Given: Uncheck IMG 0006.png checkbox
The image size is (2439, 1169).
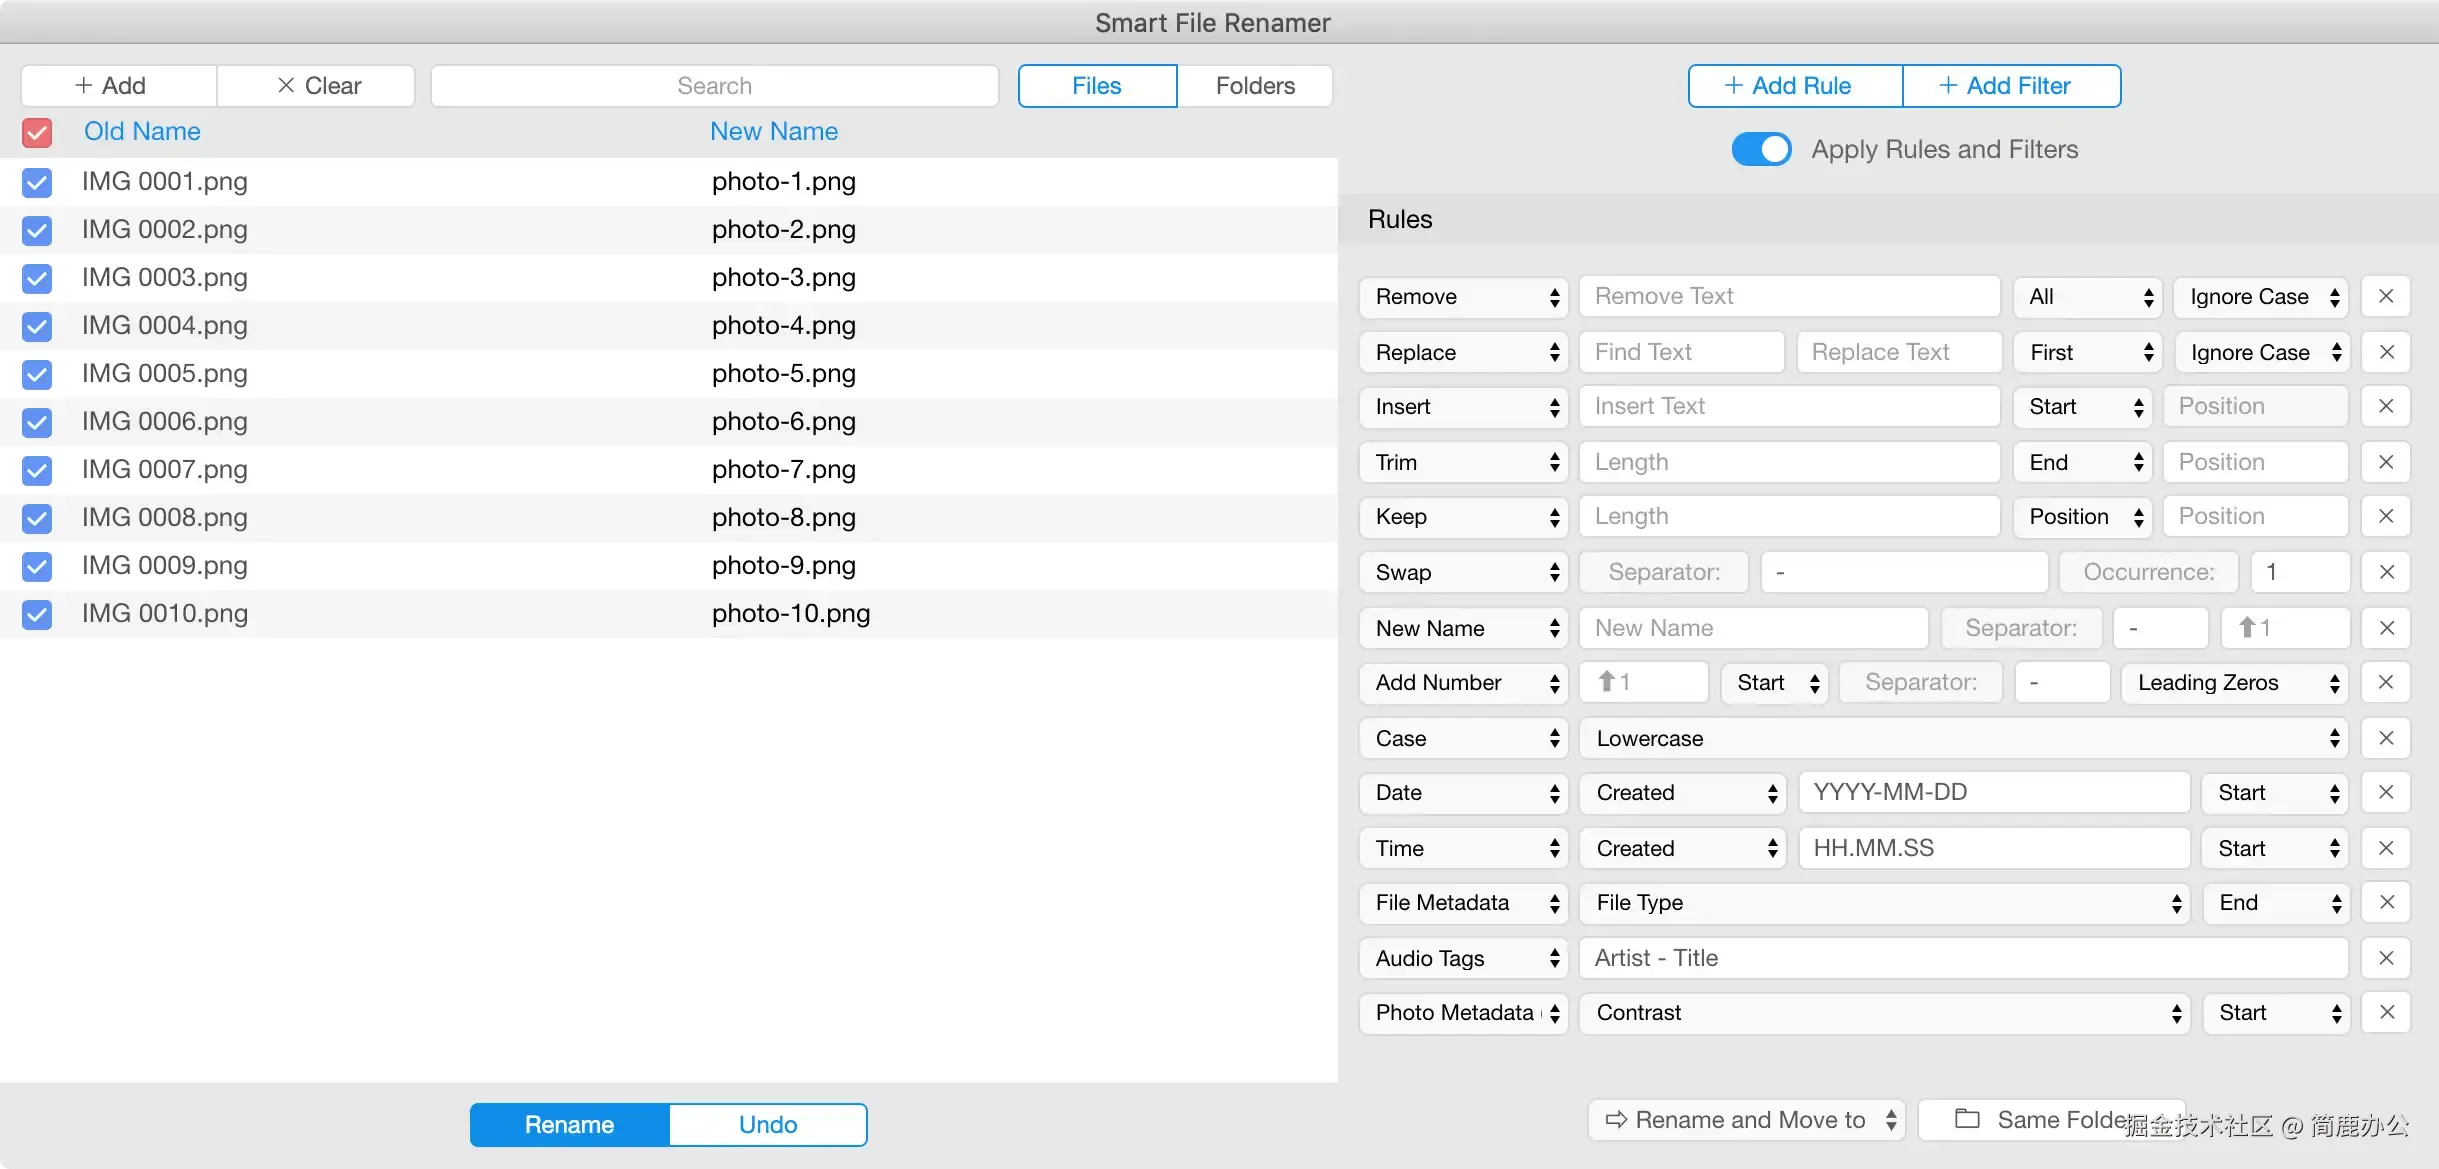Looking at the screenshot, I should tap(37, 422).
